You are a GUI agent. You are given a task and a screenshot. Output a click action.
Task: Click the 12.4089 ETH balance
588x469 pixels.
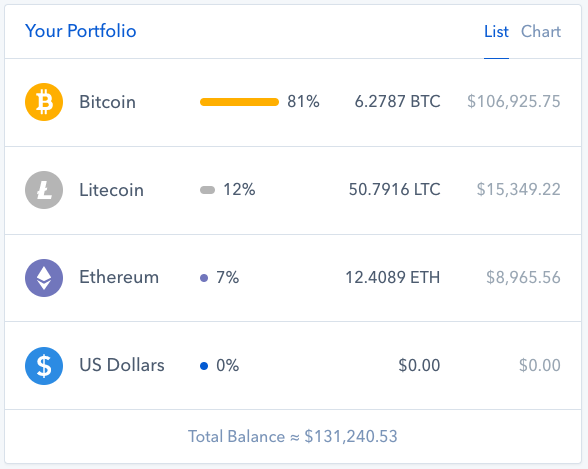(x=392, y=277)
